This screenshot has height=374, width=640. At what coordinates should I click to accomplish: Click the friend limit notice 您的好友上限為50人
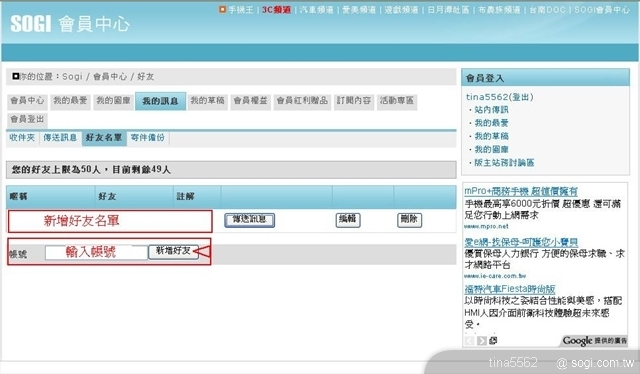tap(231, 169)
